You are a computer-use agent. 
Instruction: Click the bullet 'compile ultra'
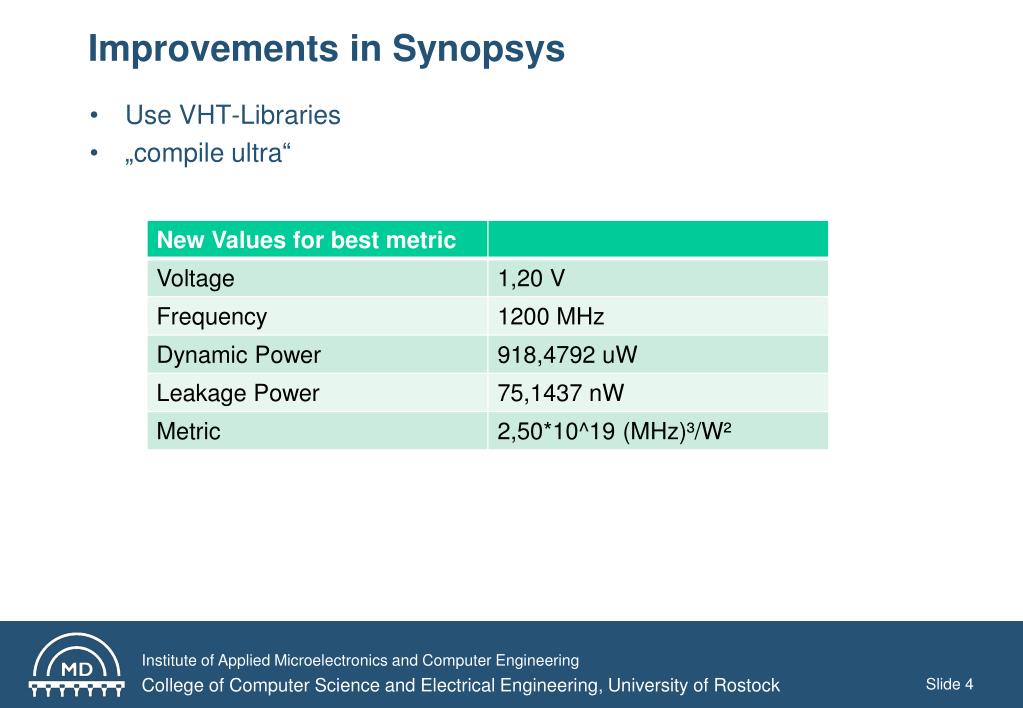(207, 153)
